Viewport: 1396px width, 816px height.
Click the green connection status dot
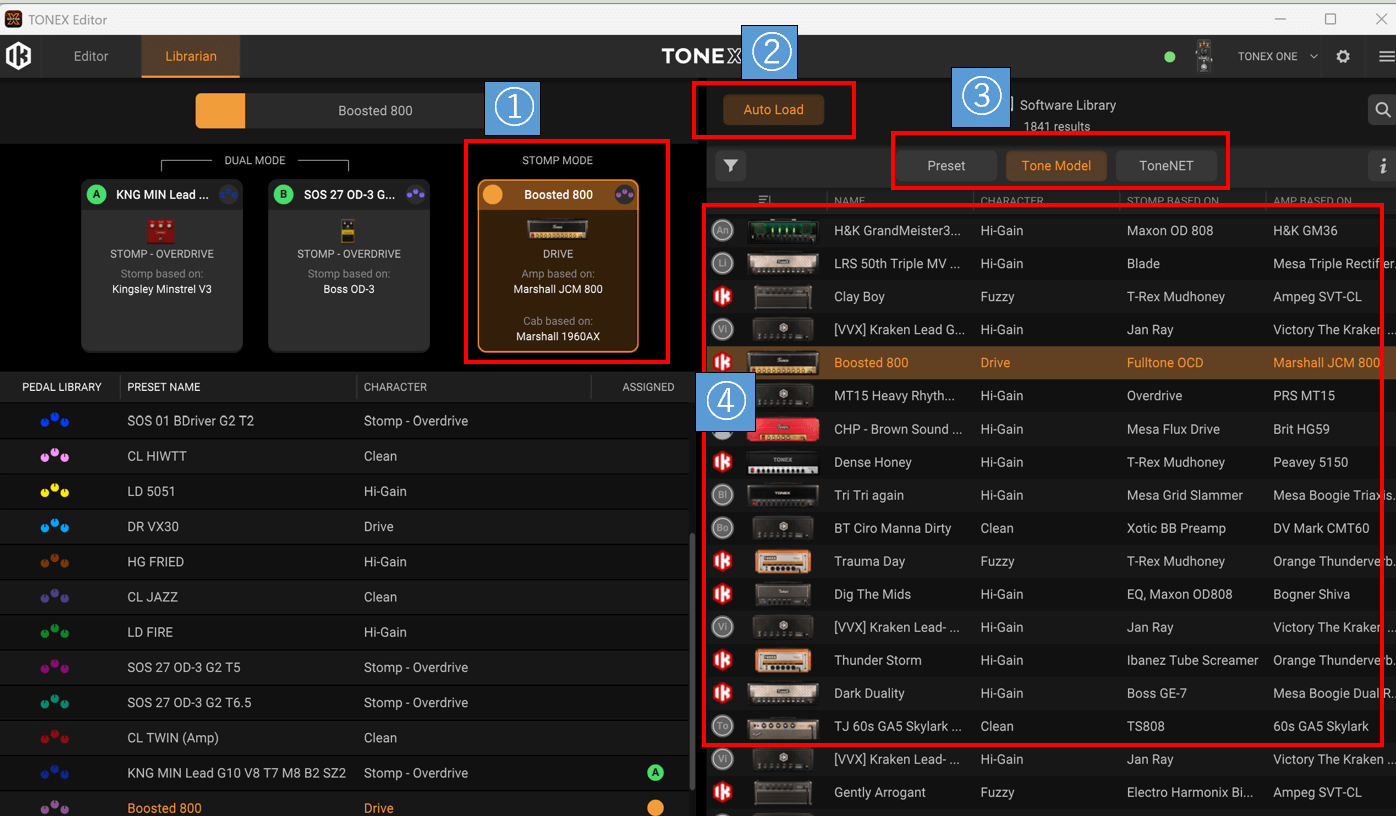(1170, 57)
